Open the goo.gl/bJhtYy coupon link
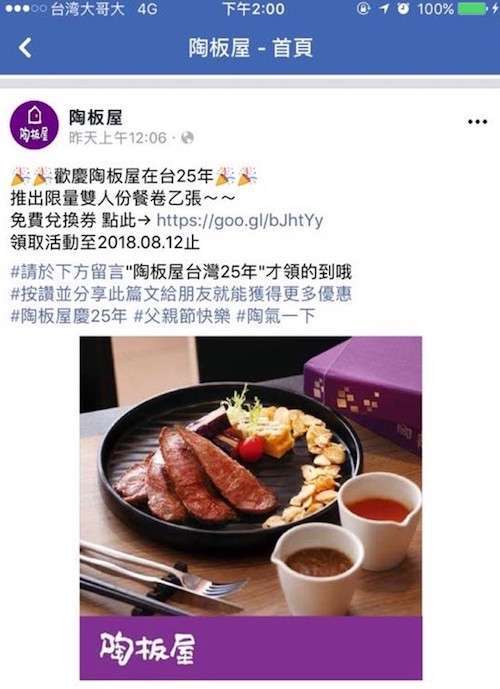The width and height of the screenshot is (500, 689). (x=240, y=221)
